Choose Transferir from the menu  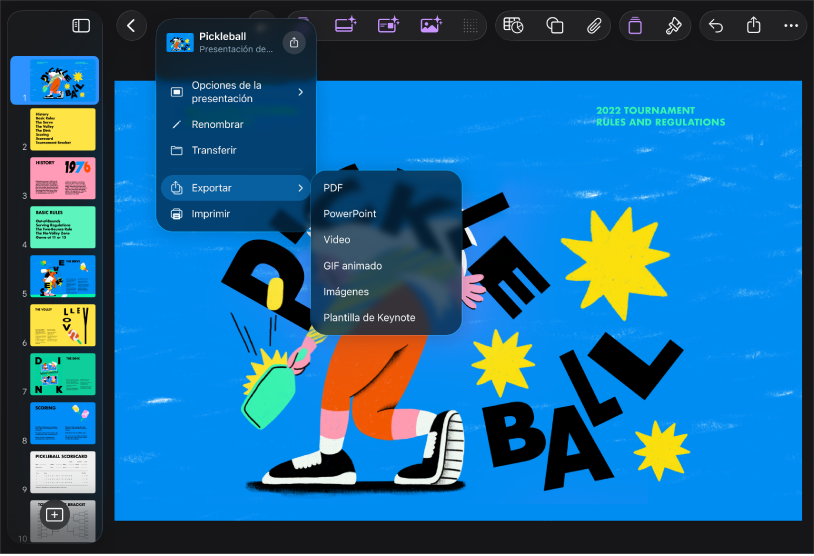(236, 151)
